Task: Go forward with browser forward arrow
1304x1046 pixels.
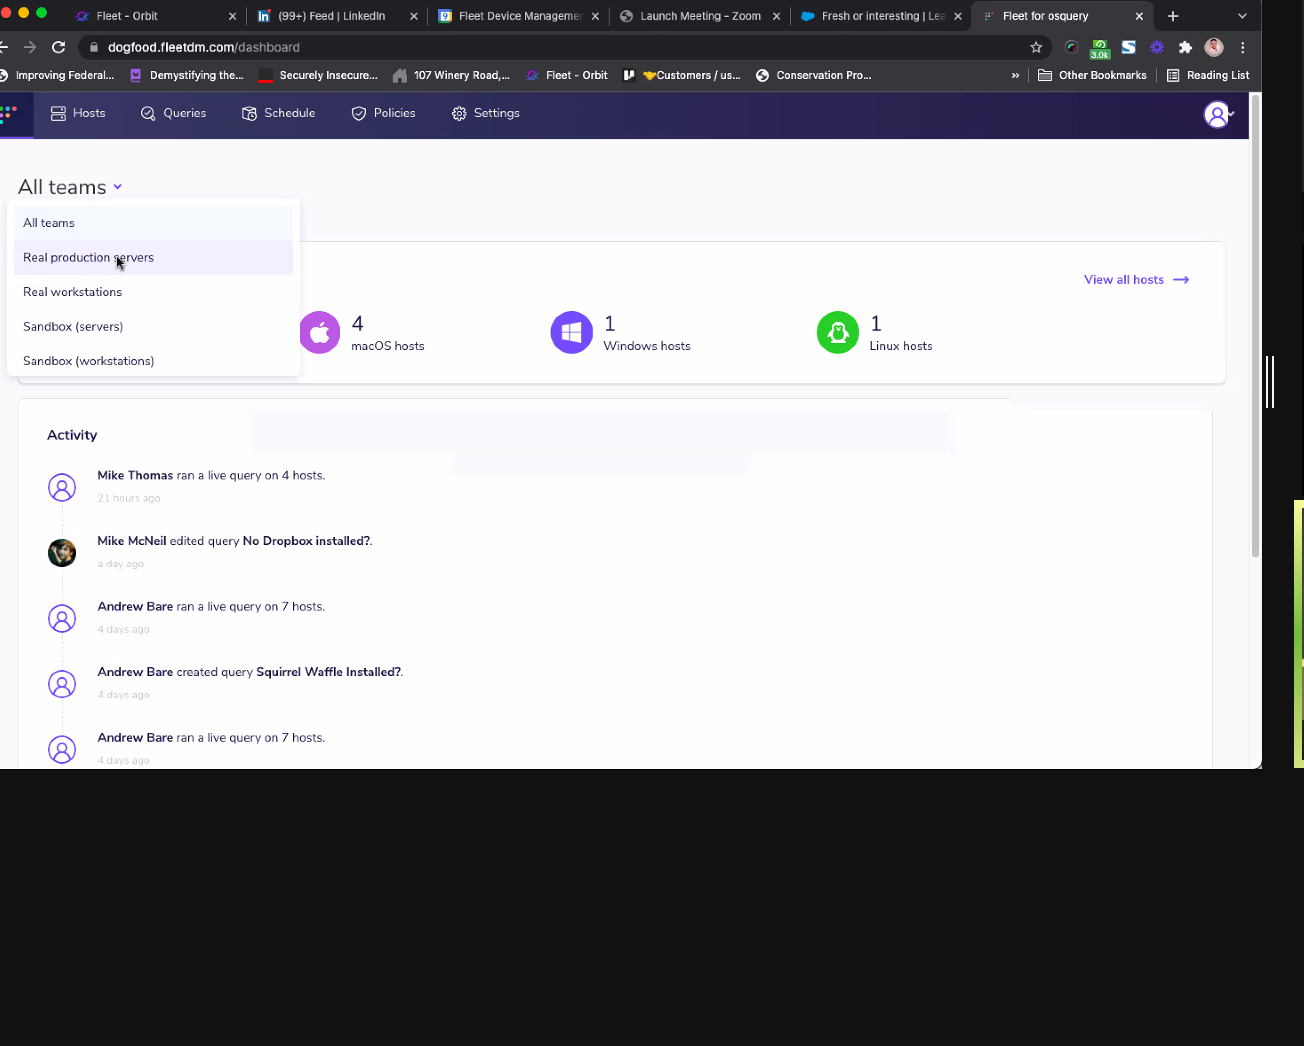Action: coord(30,47)
